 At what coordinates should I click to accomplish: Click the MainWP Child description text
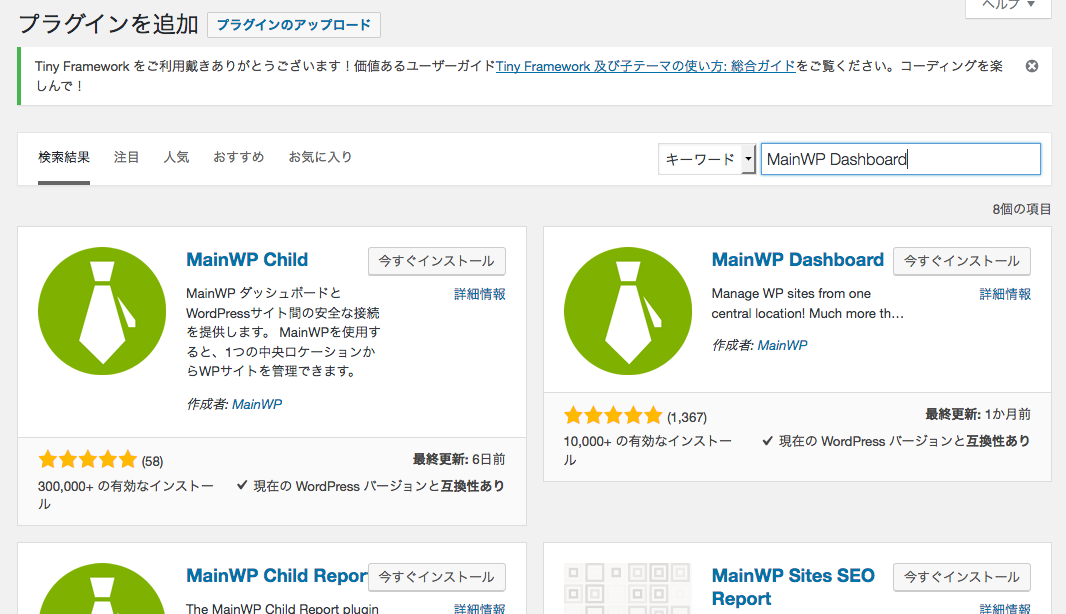point(283,332)
